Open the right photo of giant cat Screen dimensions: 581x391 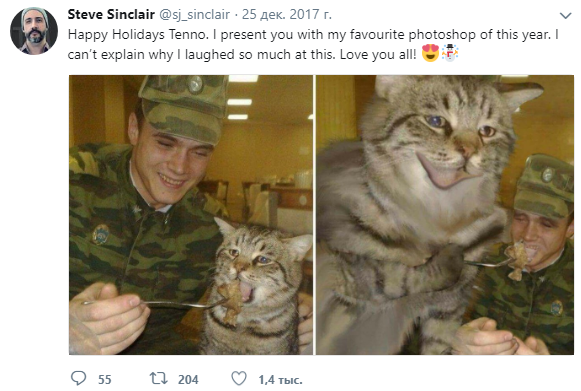(x=445, y=215)
